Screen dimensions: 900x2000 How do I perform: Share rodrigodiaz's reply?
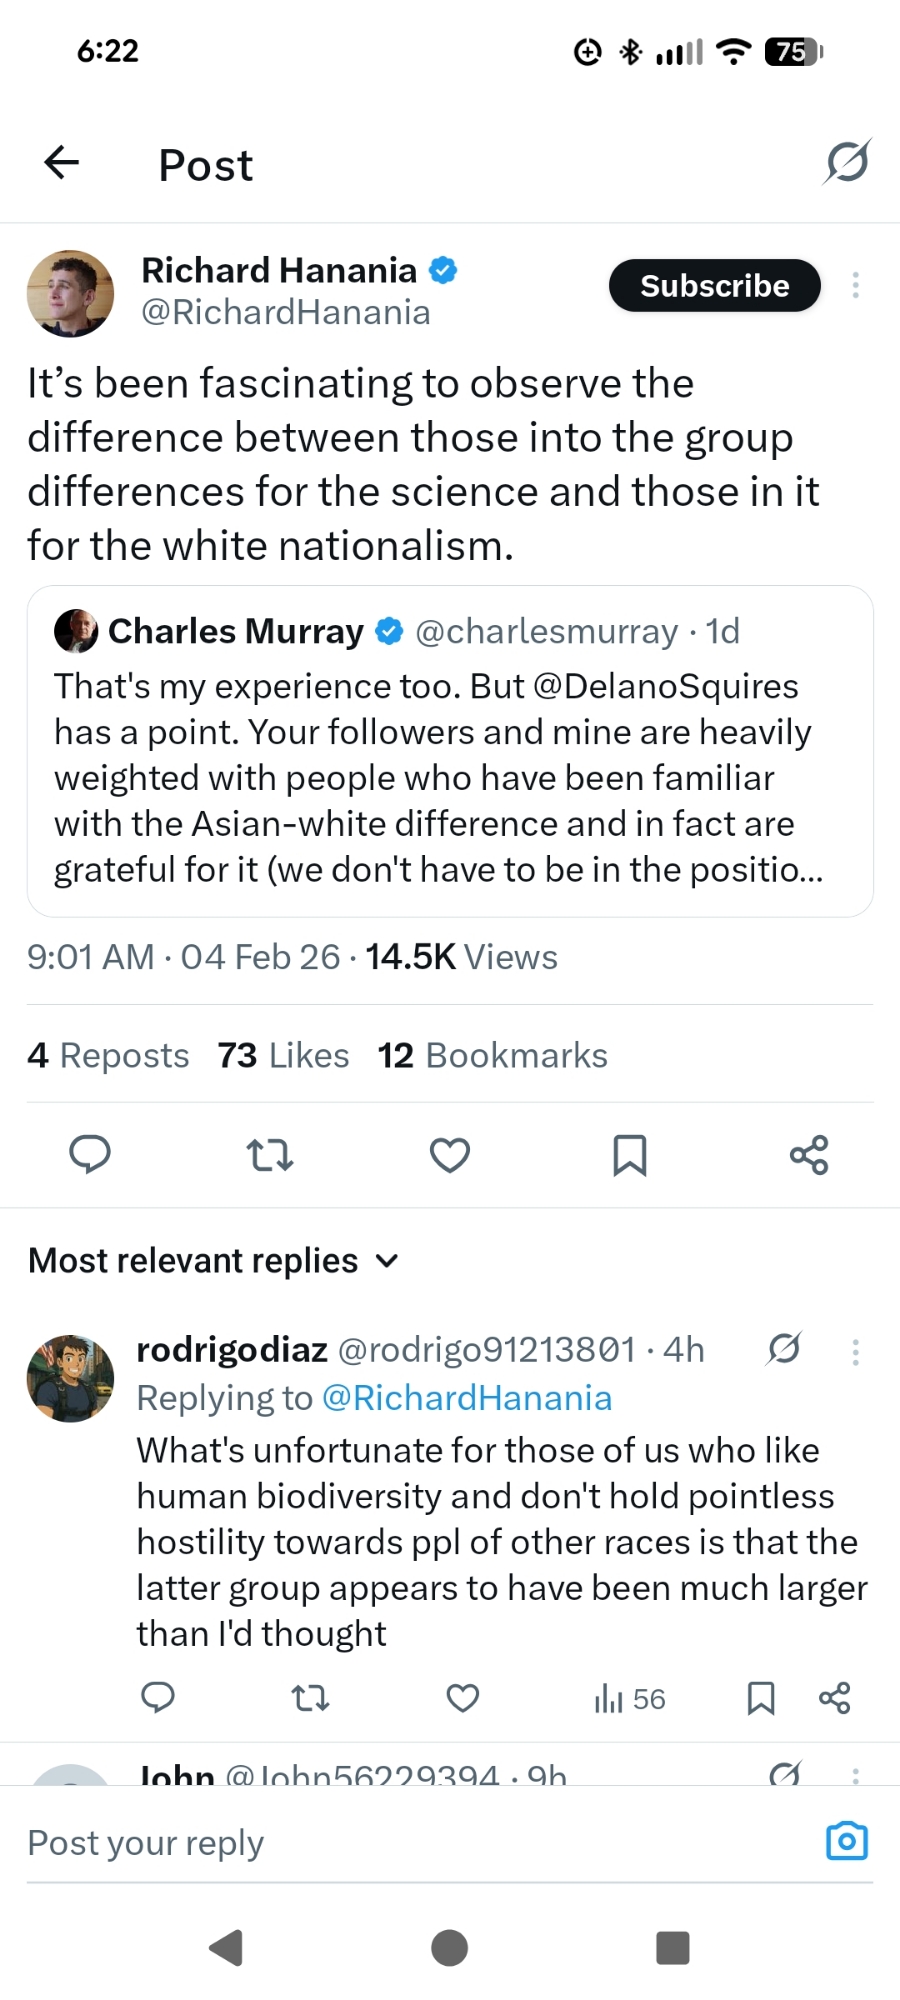coord(835,1698)
